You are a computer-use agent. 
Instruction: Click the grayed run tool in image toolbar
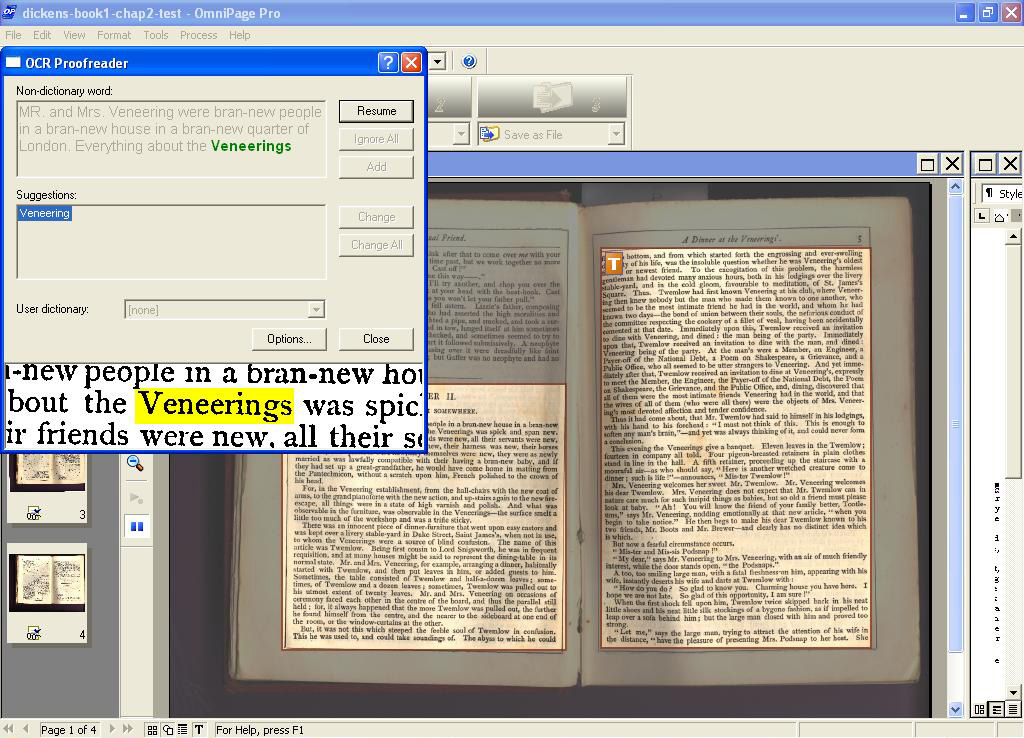click(136, 498)
